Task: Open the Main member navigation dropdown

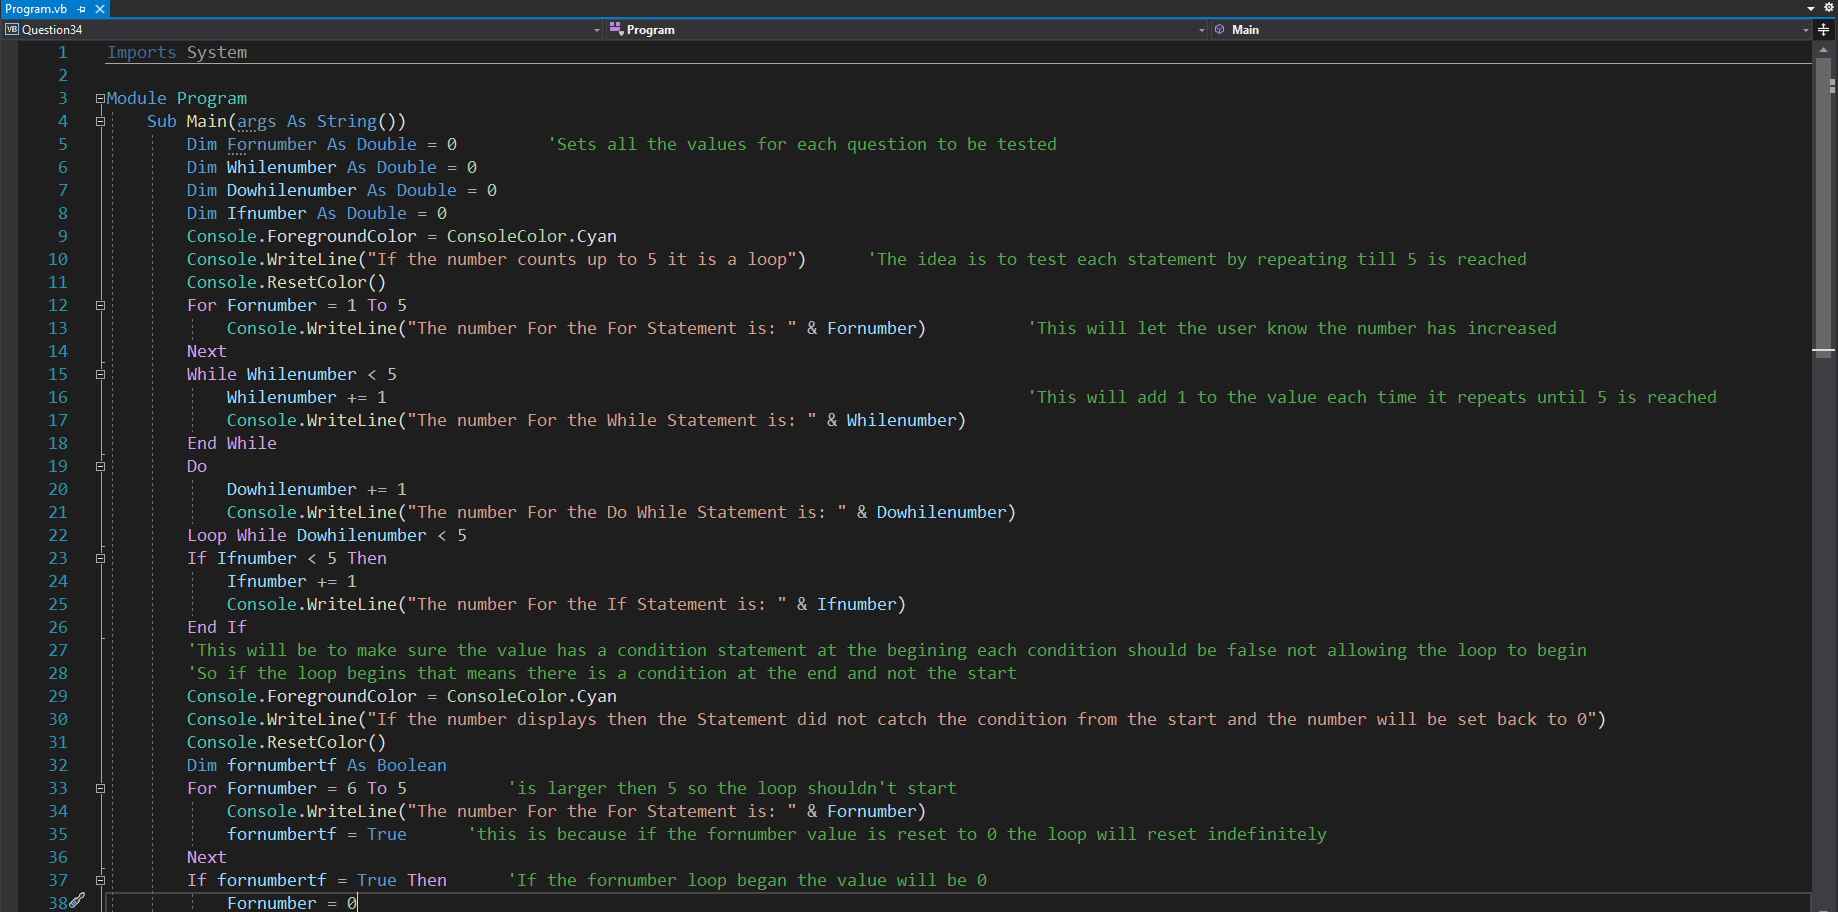Action: [x=1805, y=30]
